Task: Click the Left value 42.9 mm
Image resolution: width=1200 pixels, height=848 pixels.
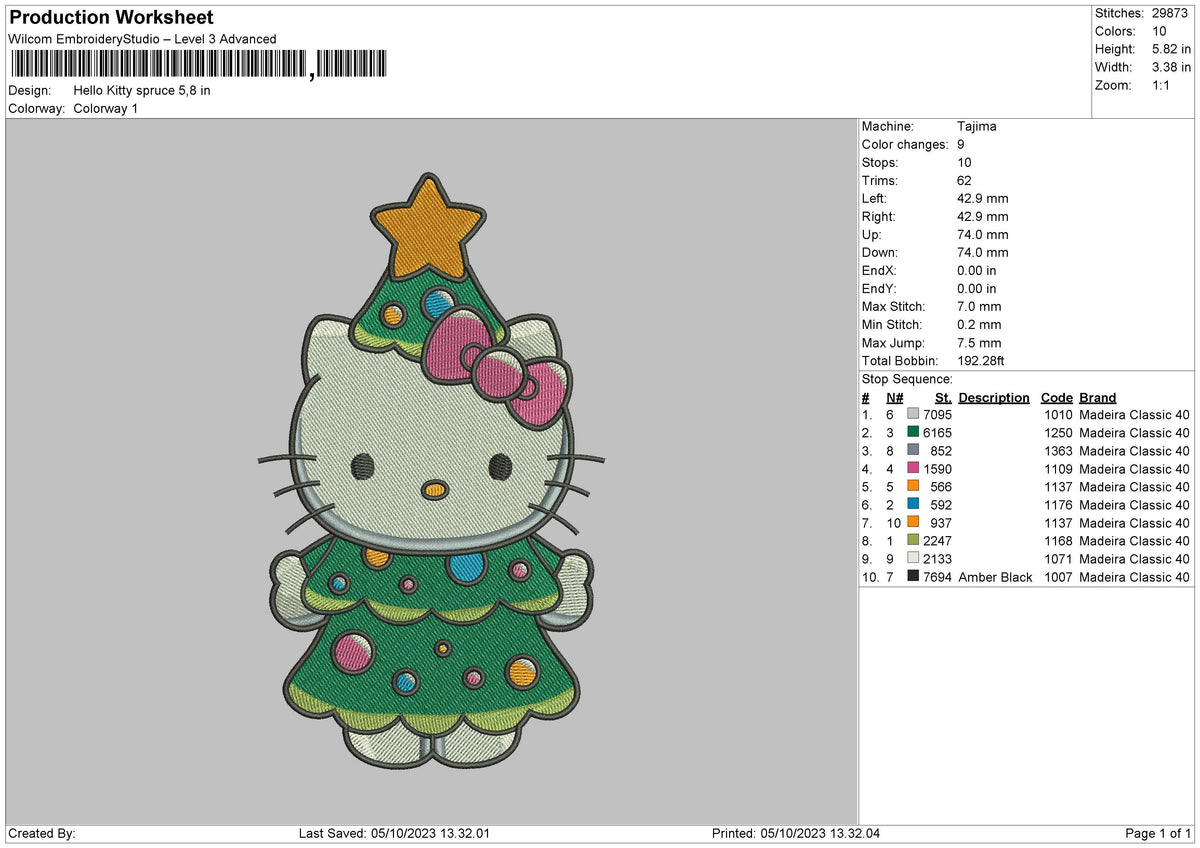Action: pos(983,198)
